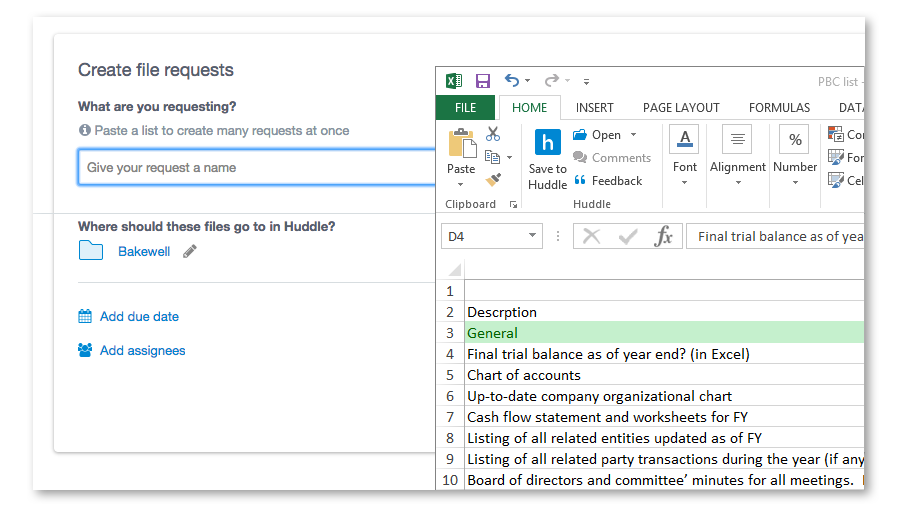This screenshot has height=508, width=897.
Task: Switch to the PAGE LAYOUT ribbon tab
Action: point(681,108)
